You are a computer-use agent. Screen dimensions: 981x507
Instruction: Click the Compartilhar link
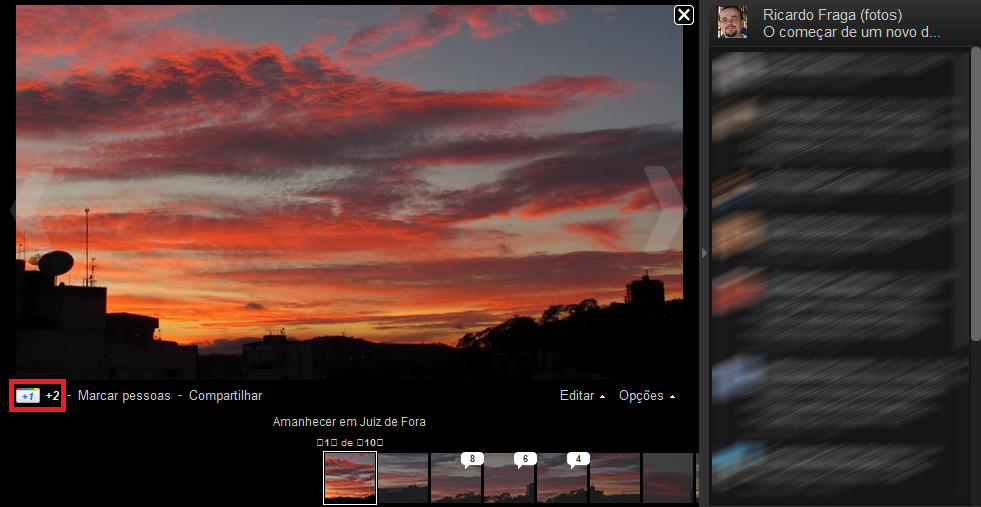(x=225, y=396)
